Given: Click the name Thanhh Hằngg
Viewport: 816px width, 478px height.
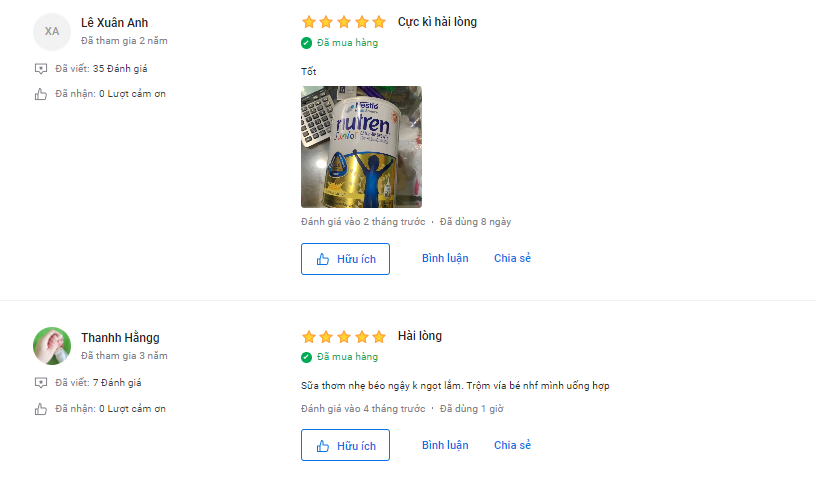Looking at the screenshot, I should click(x=120, y=338).
